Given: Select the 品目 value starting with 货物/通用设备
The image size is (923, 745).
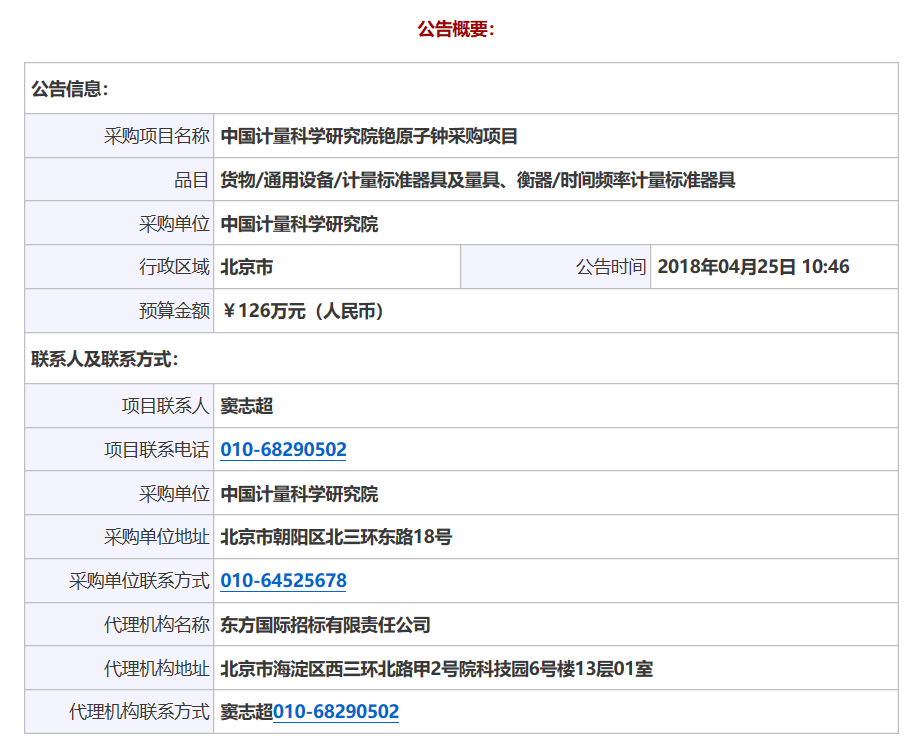Looking at the screenshot, I should (478, 180).
